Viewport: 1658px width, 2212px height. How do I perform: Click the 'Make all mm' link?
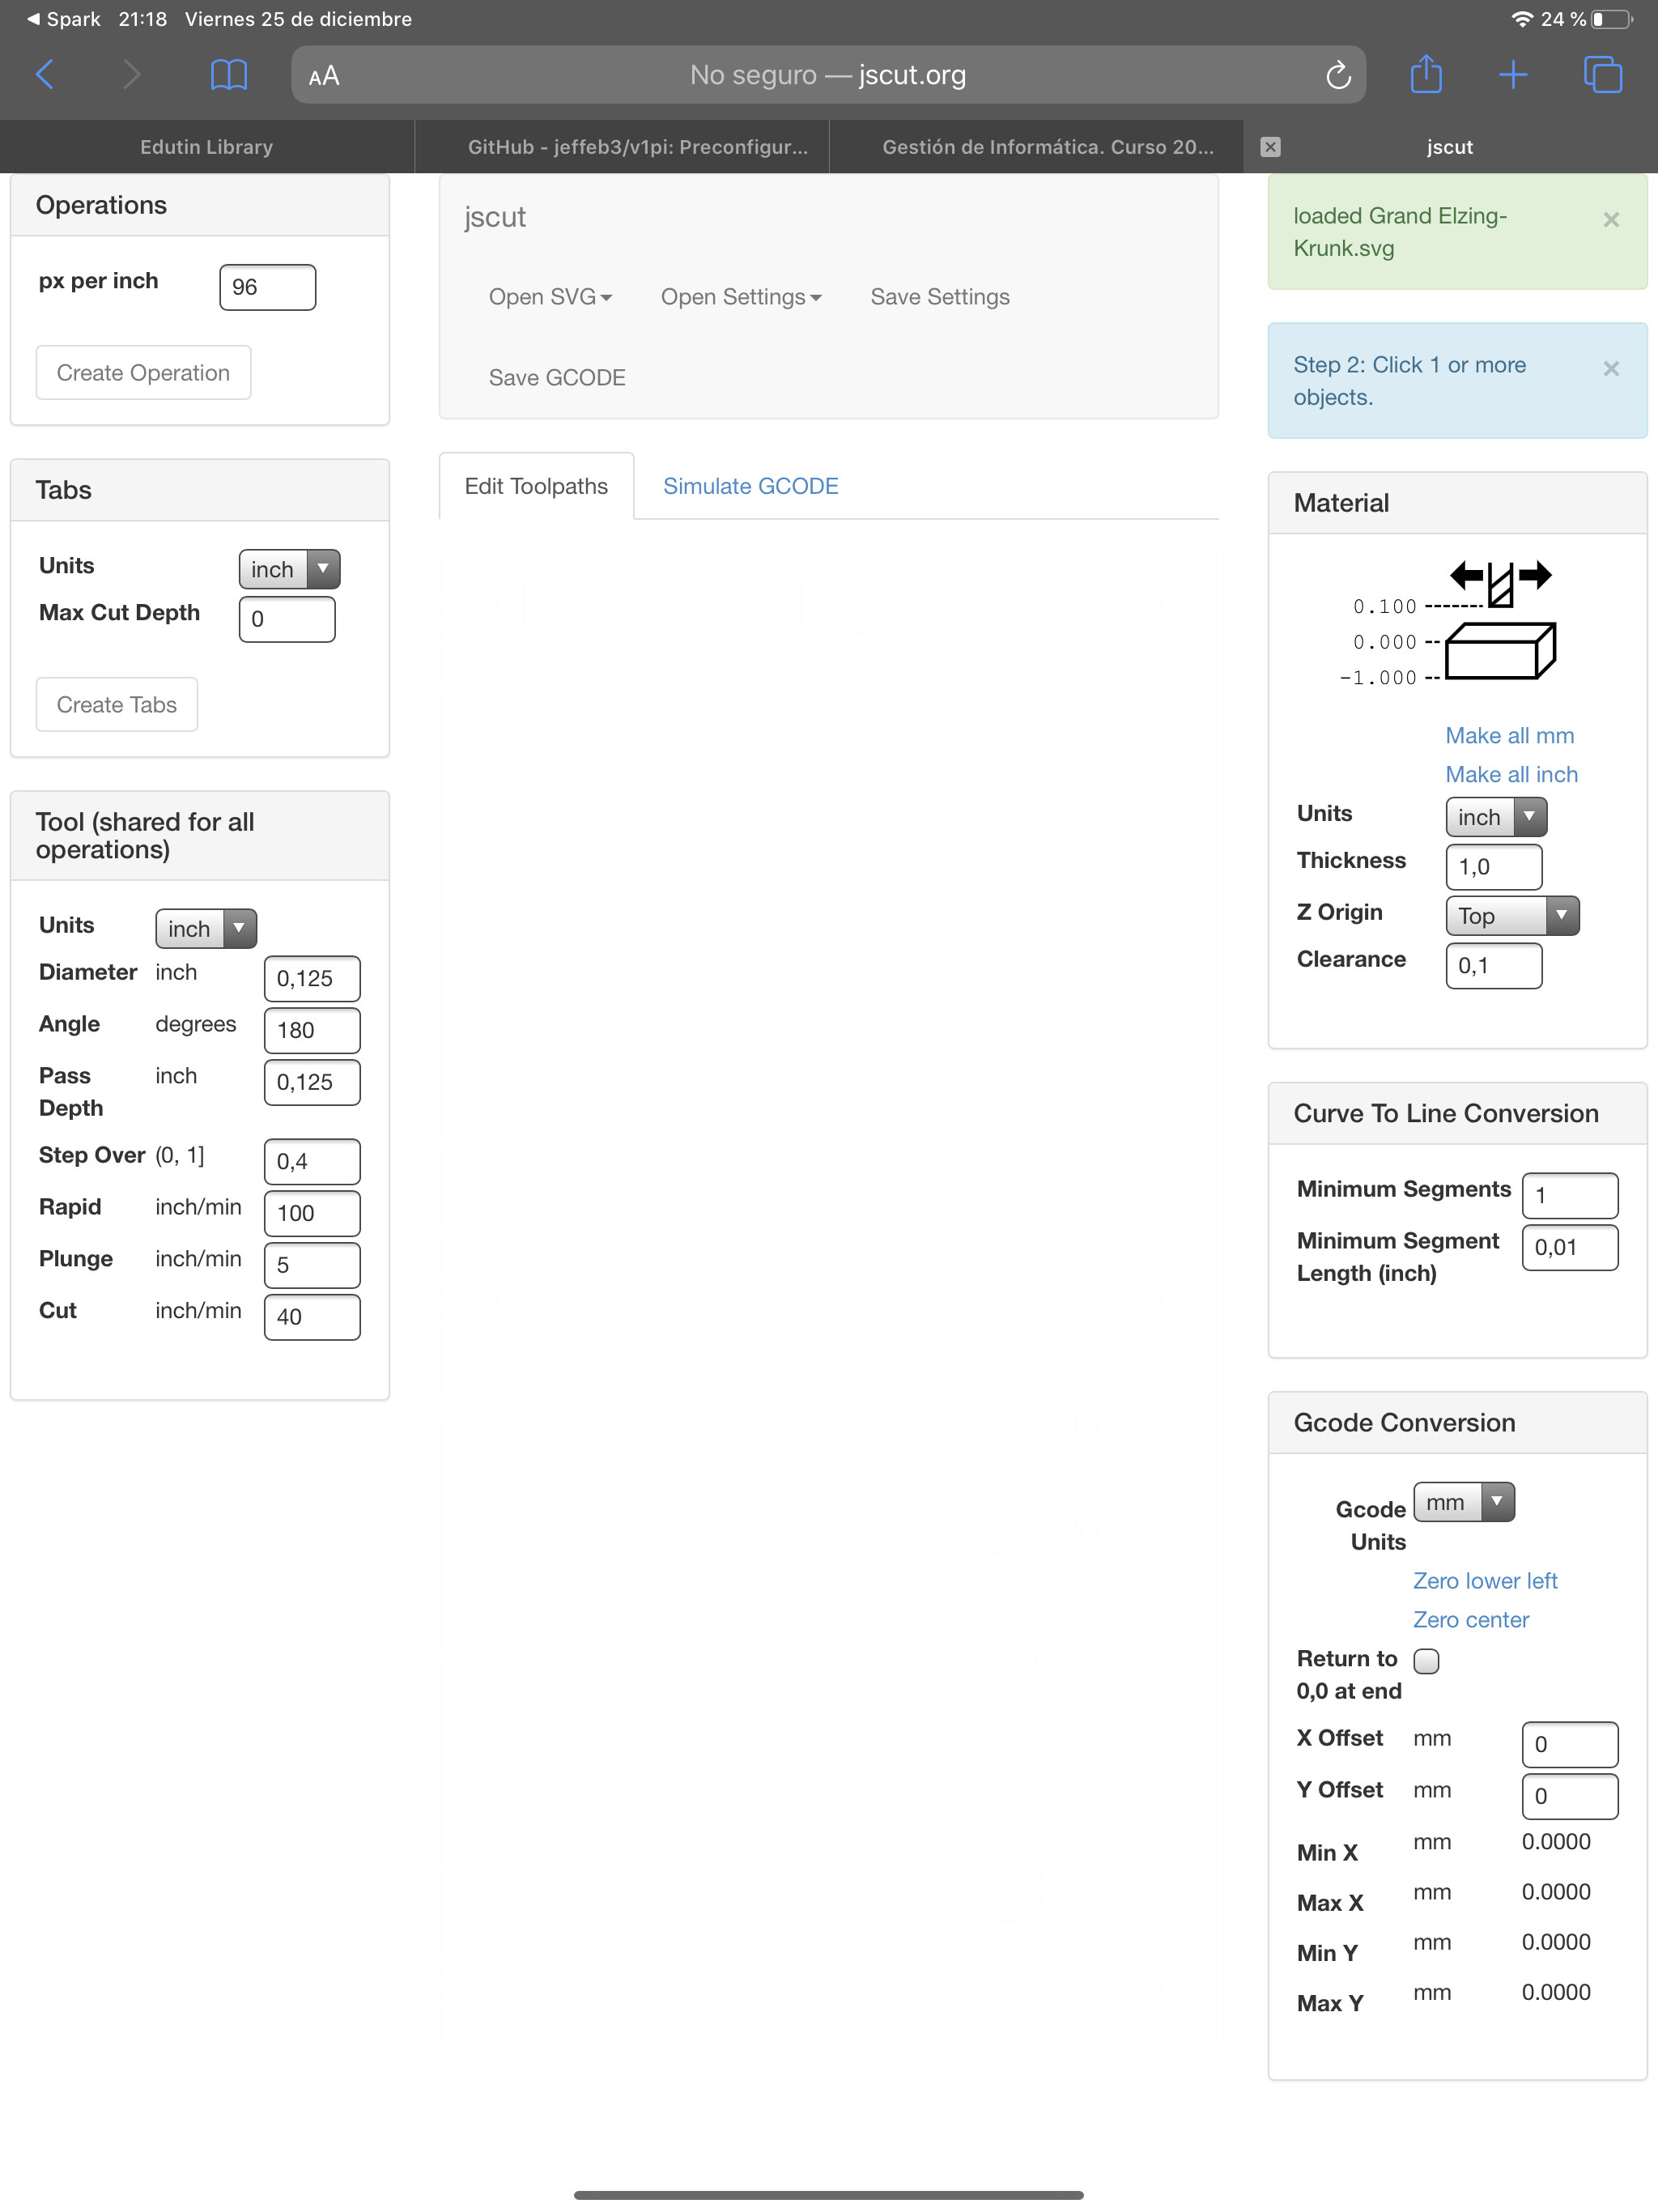(x=1510, y=736)
